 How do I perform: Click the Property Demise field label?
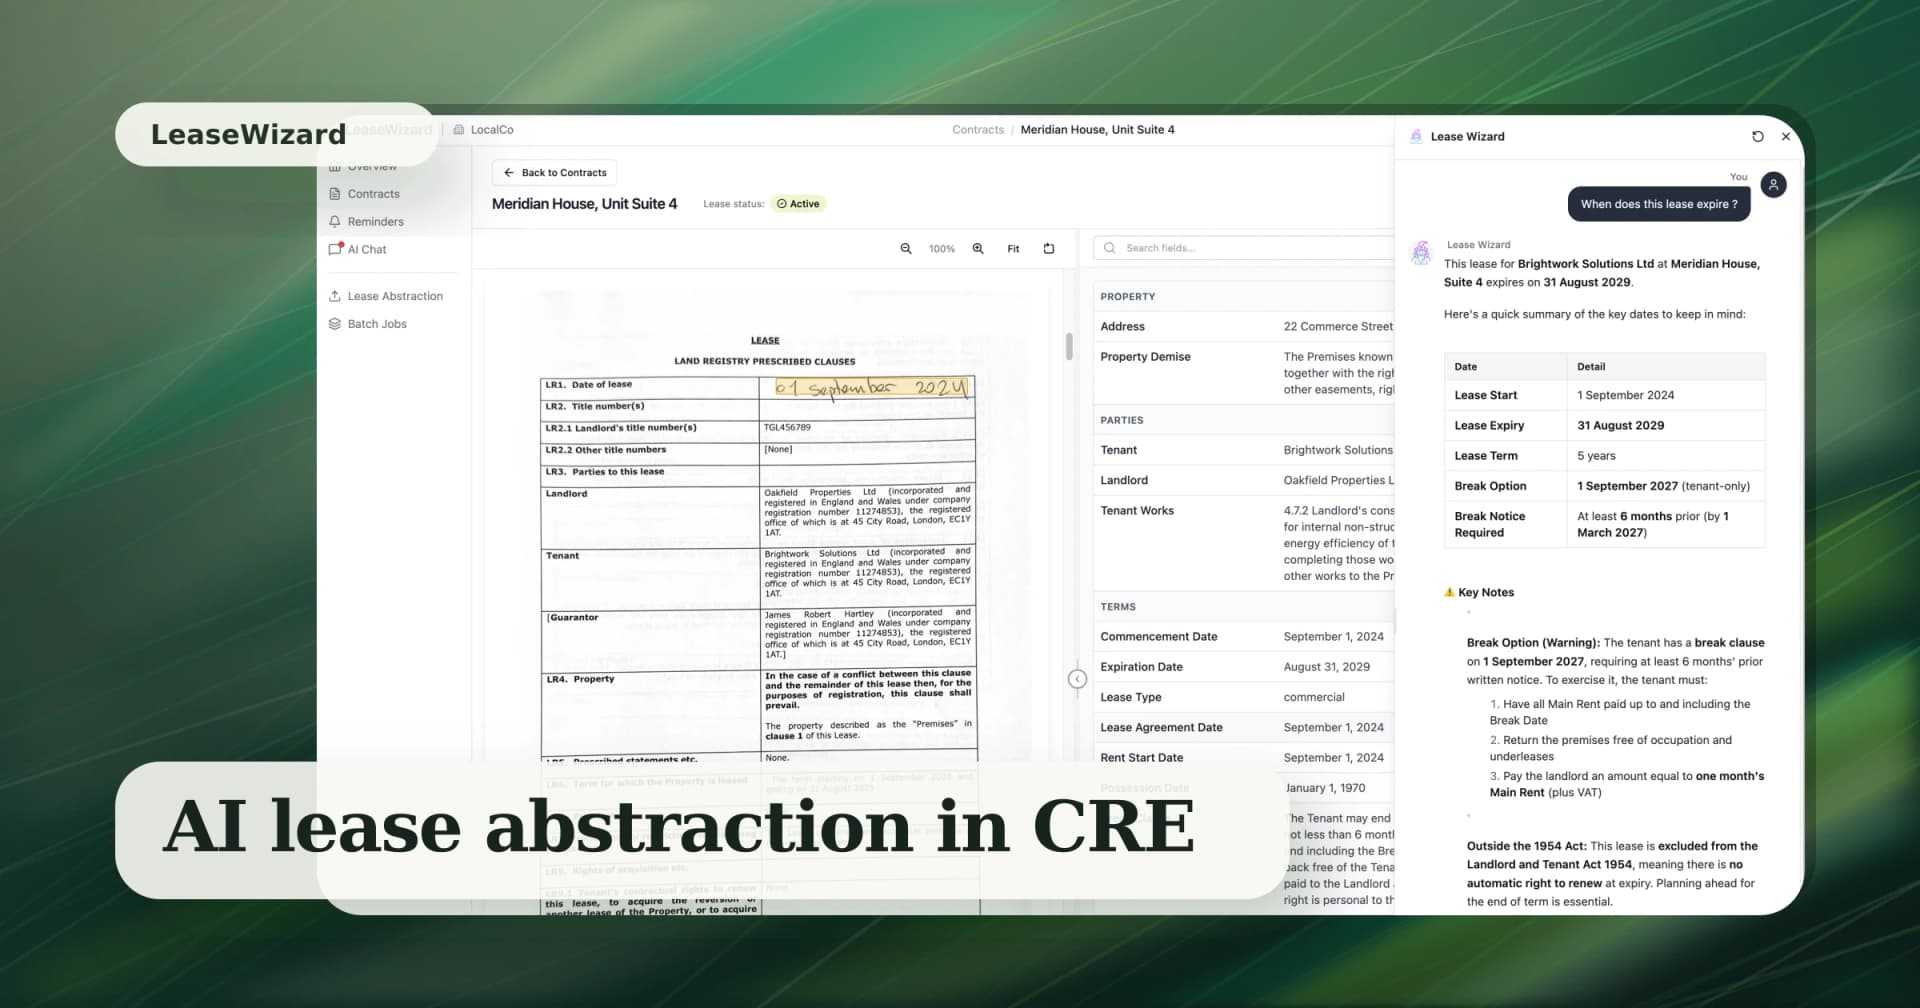click(1145, 357)
